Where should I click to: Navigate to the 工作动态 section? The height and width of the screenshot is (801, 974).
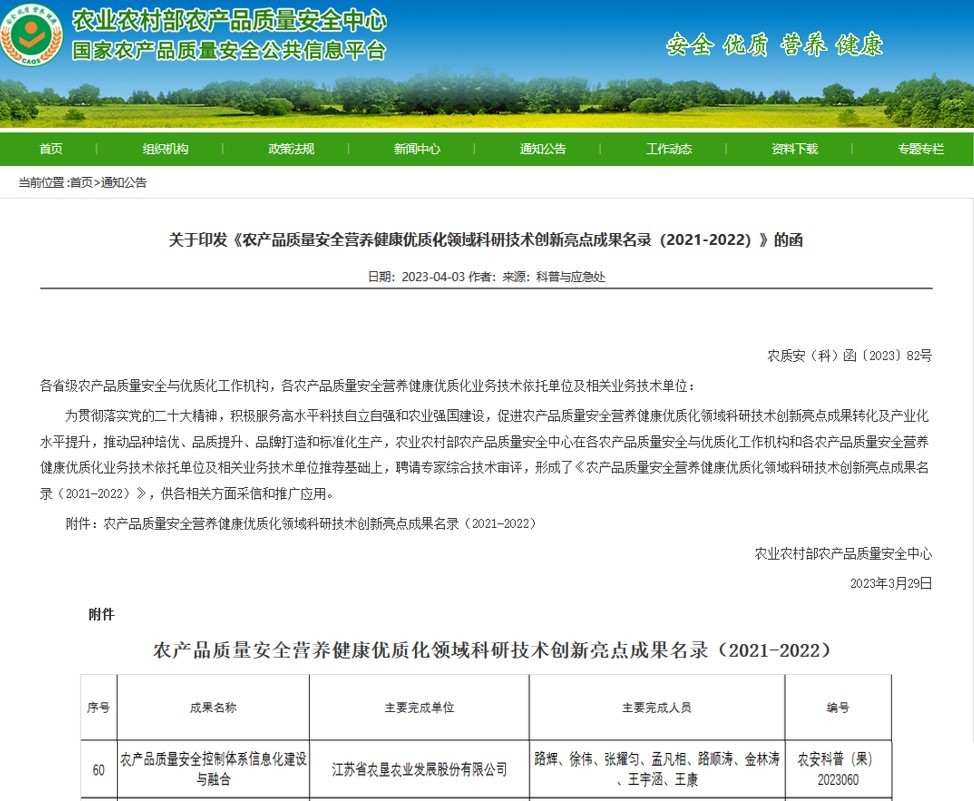669,149
